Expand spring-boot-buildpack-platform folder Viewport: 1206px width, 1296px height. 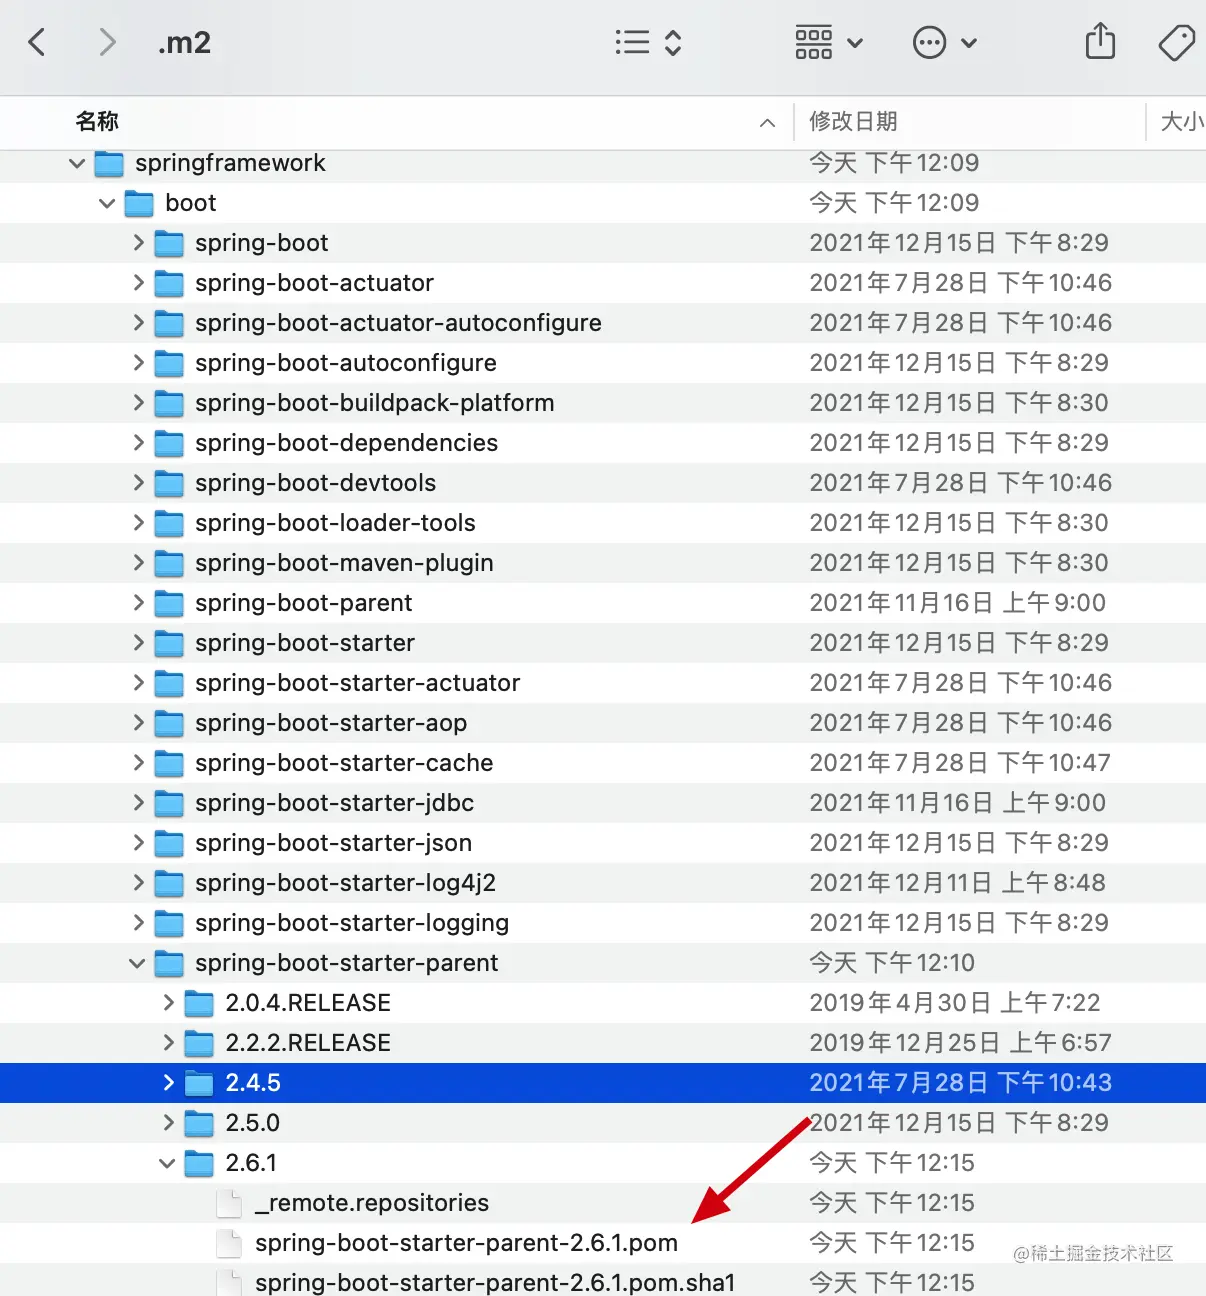(138, 403)
